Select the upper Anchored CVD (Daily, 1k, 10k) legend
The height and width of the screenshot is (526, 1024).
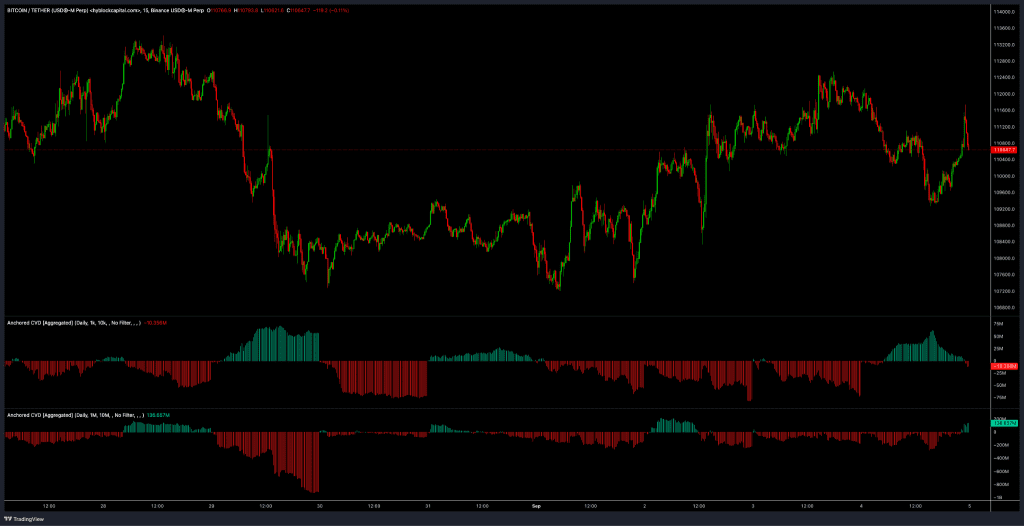tap(72, 323)
